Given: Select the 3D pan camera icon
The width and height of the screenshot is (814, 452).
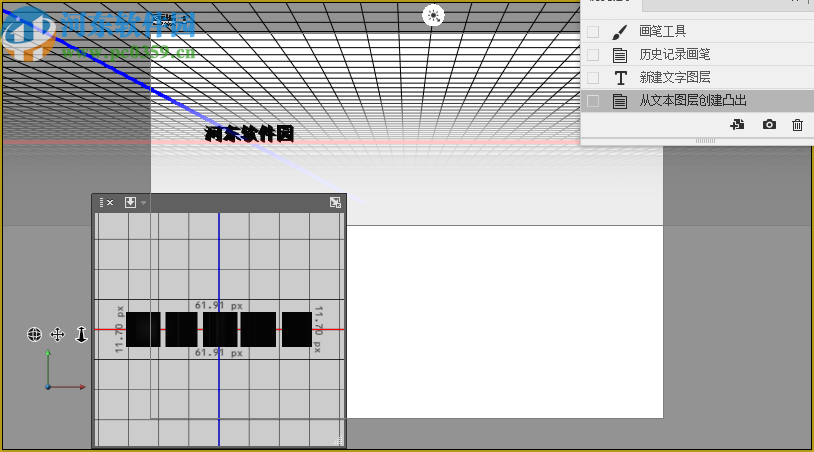Looking at the screenshot, I should click(x=57, y=335).
